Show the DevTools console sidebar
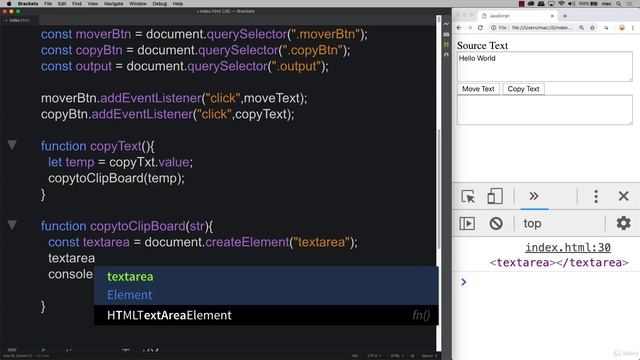This screenshot has height=360, width=640. [467, 223]
